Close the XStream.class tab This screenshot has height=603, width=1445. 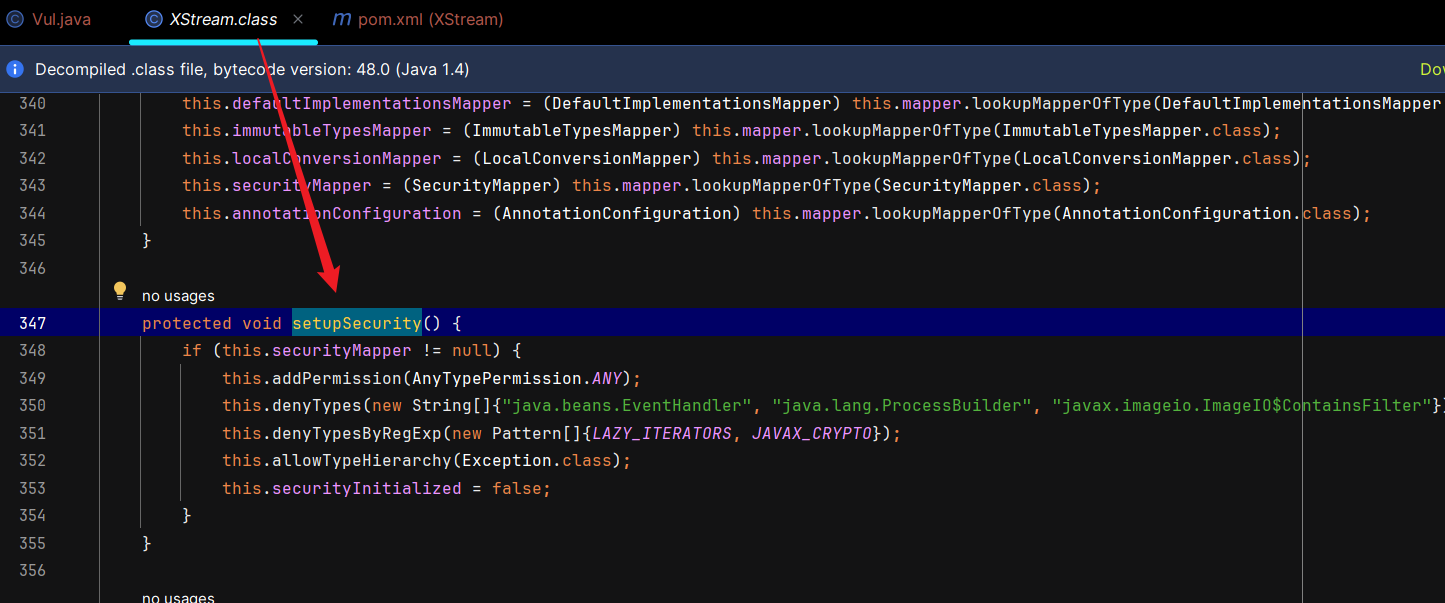[x=298, y=19]
